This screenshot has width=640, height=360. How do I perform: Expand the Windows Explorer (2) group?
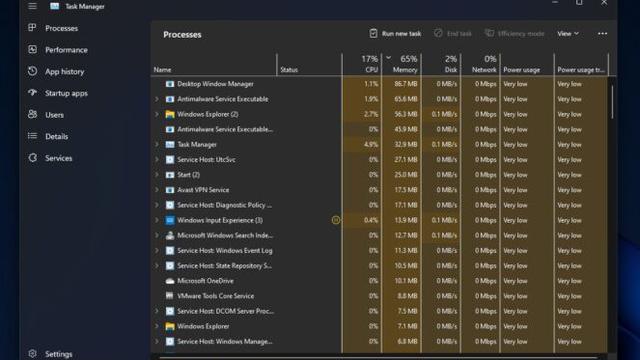[x=156, y=114]
